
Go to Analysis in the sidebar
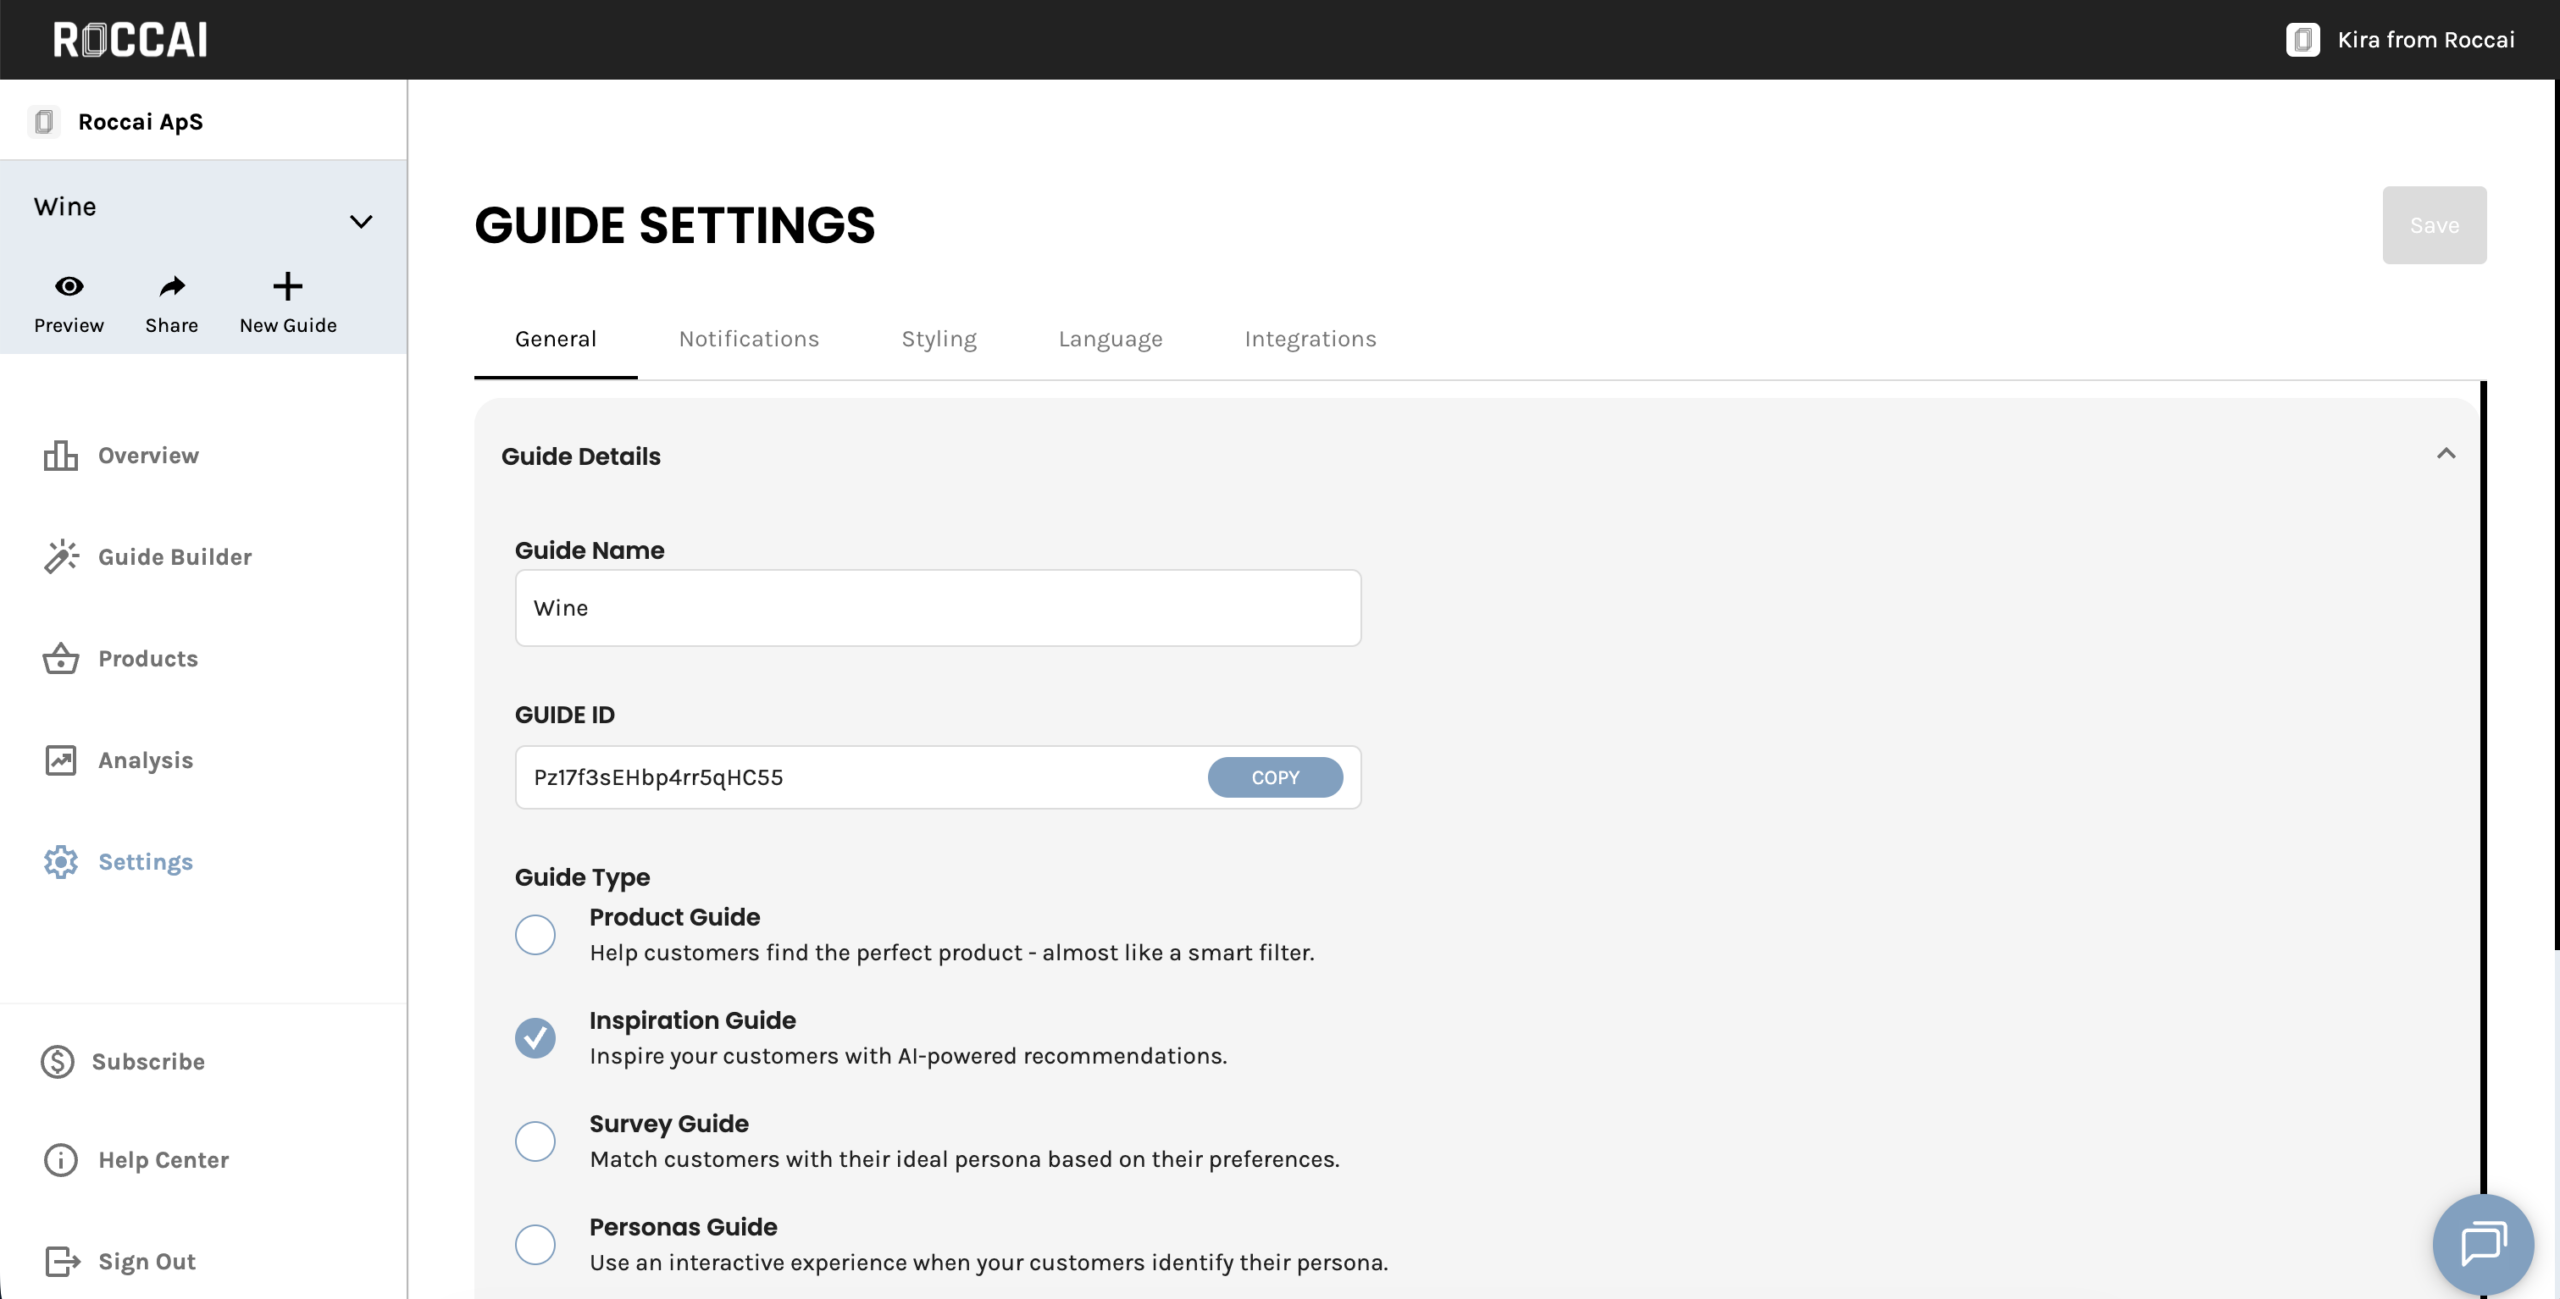[145, 761]
